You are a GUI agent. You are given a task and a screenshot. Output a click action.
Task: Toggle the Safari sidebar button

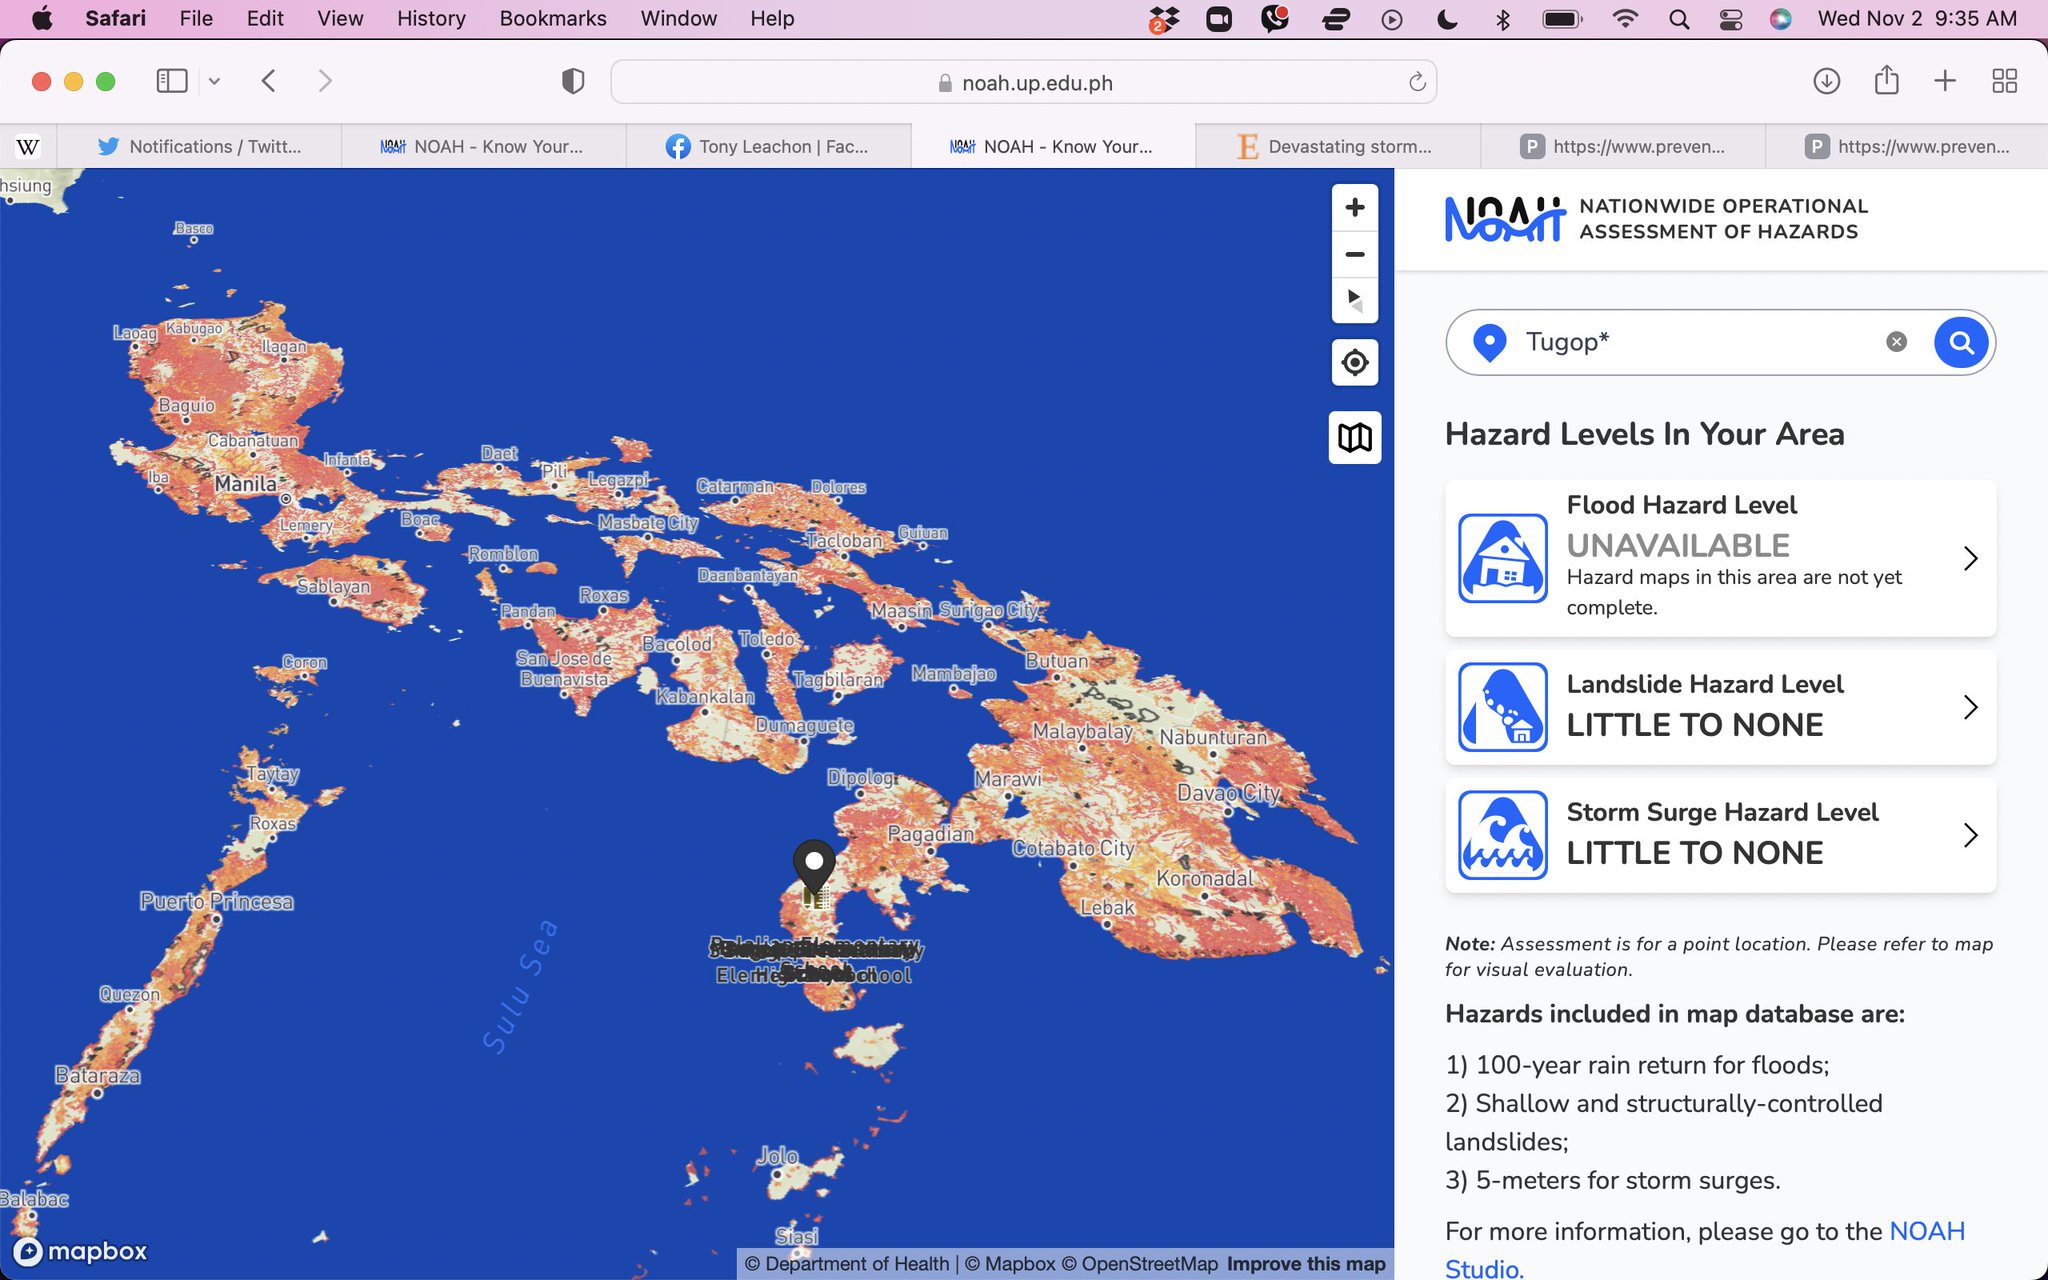pyautogui.click(x=172, y=81)
